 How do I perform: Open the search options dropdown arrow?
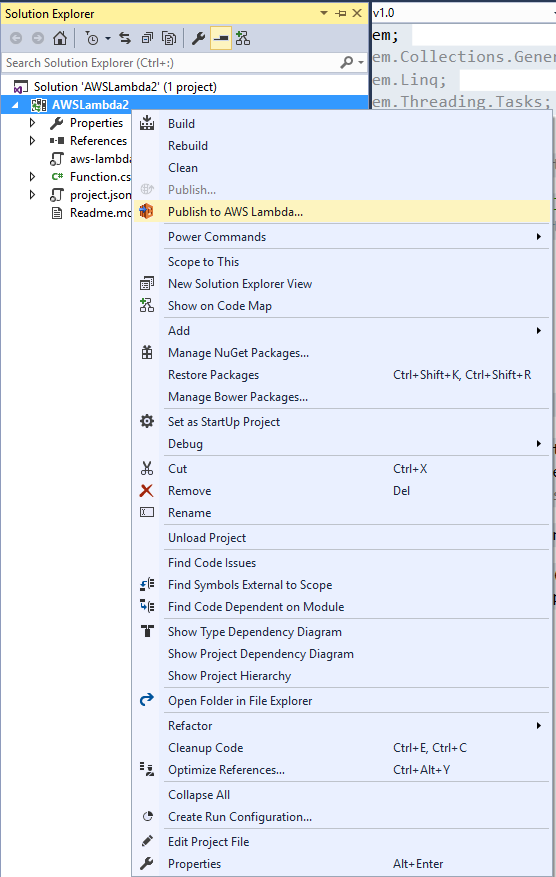361,63
